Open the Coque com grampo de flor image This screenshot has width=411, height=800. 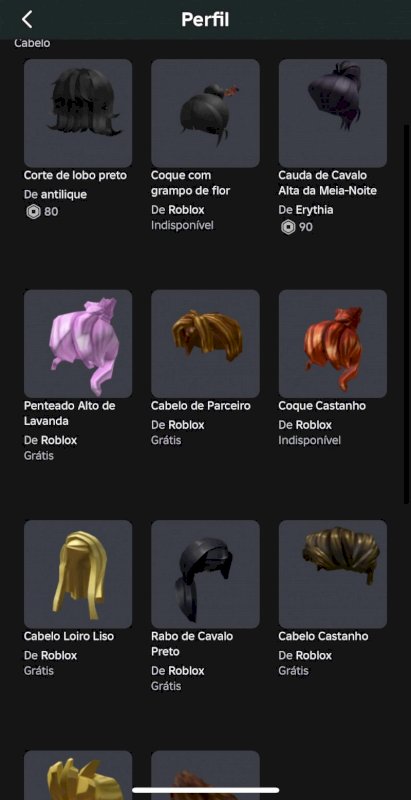click(206, 113)
